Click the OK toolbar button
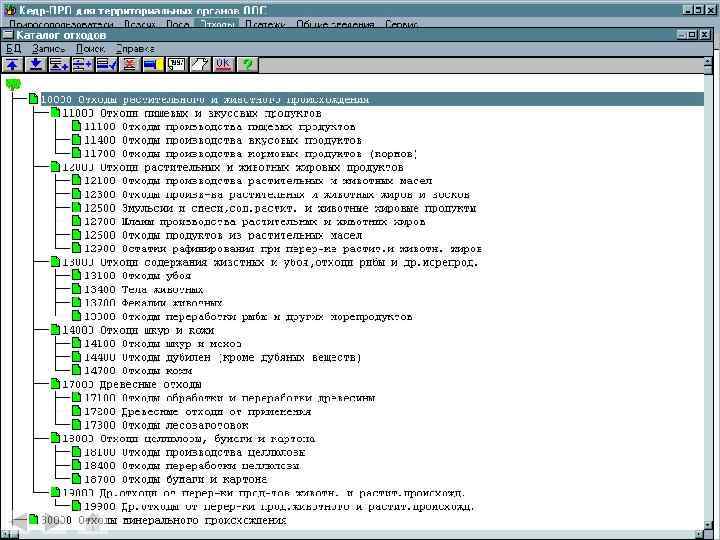 coord(224,65)
